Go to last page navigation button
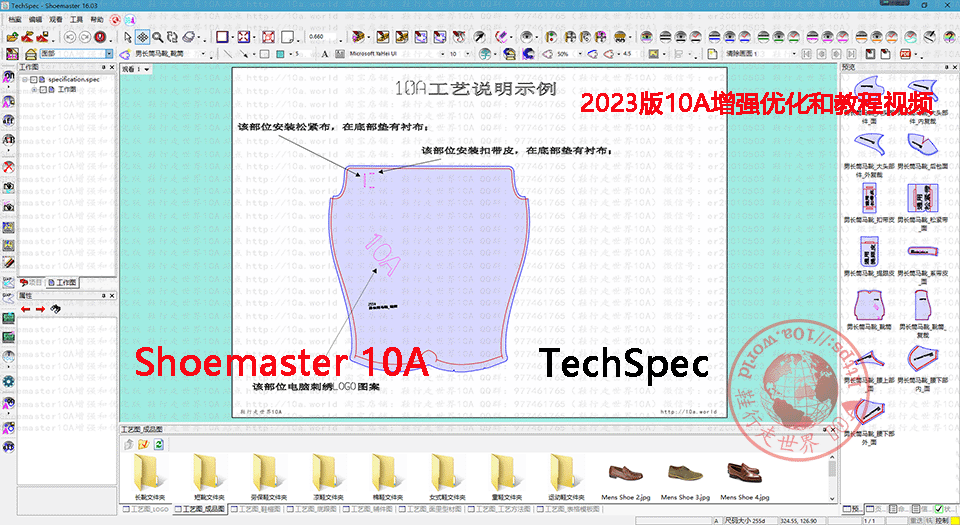The width and height of the screenshot is (960, 525). coord(852,54)
